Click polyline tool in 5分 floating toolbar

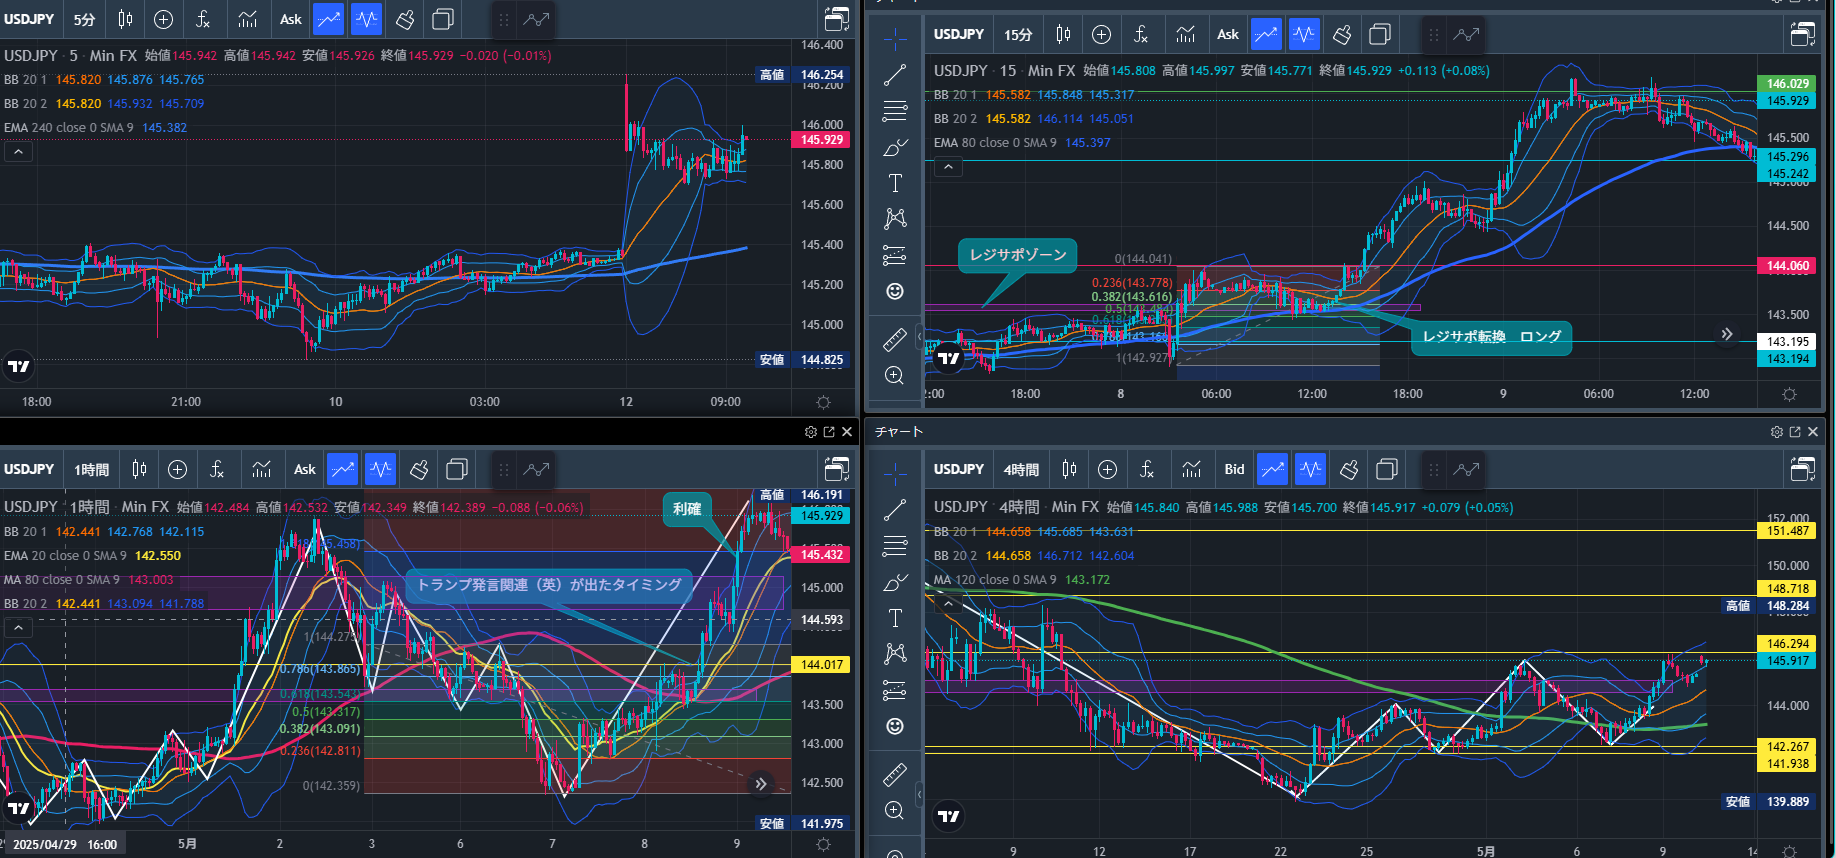(537, 19)
